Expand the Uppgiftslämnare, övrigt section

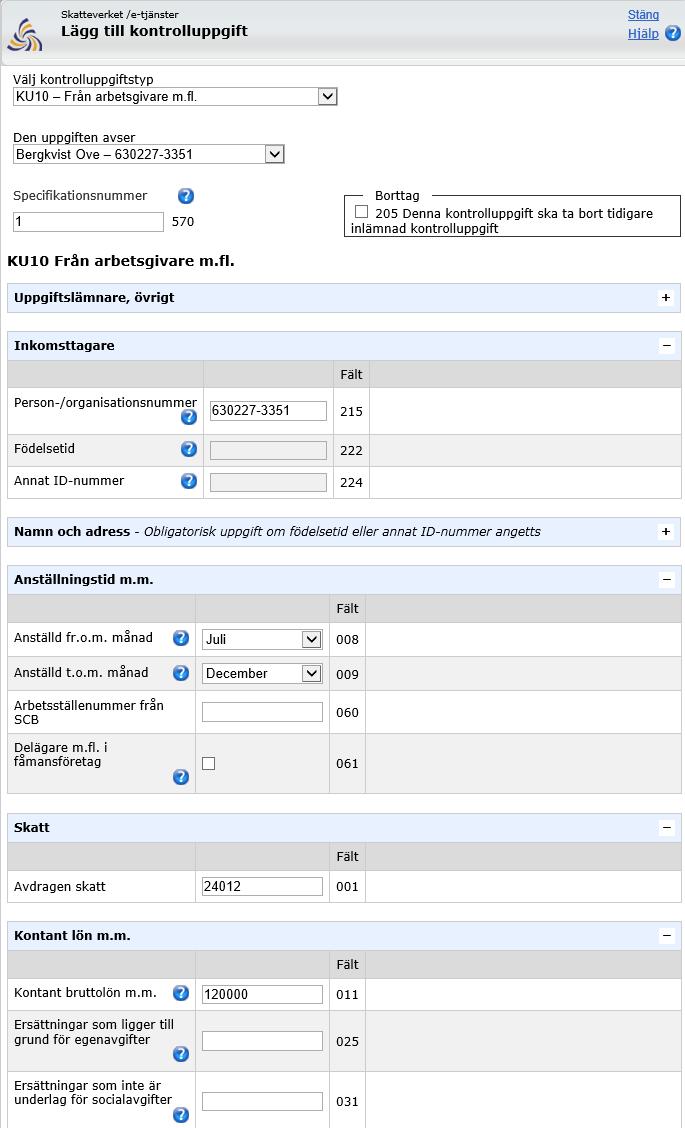pyautogui.click(x=666, y=298)
